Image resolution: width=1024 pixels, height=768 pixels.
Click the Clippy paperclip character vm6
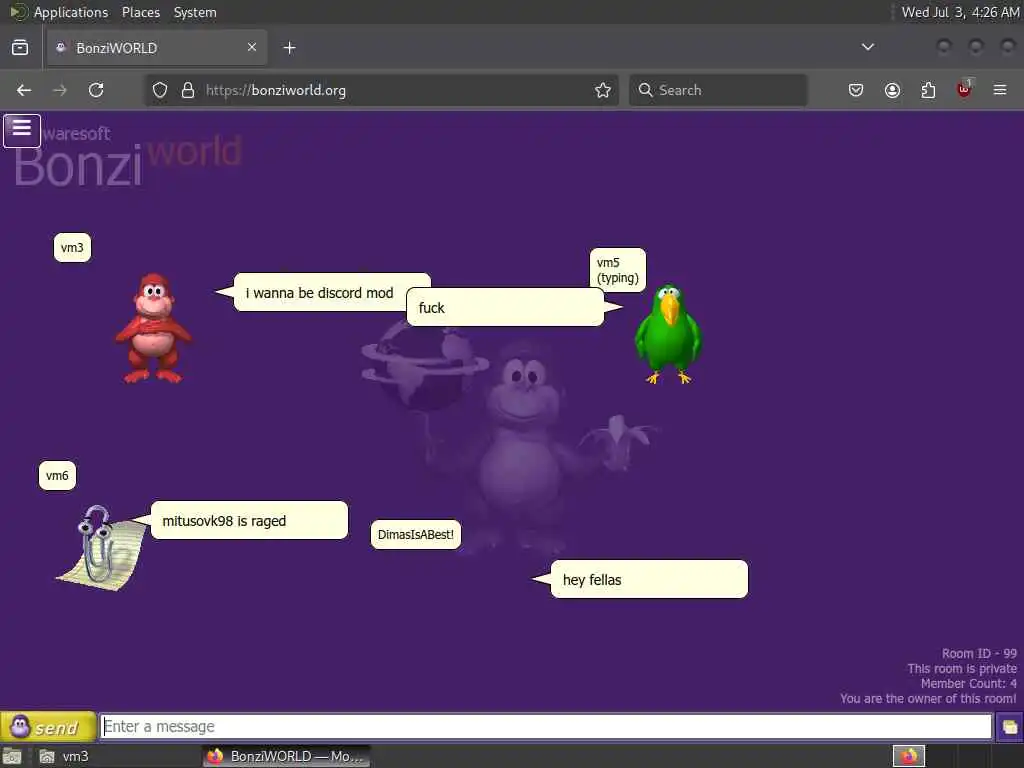(x=101, y=548)
